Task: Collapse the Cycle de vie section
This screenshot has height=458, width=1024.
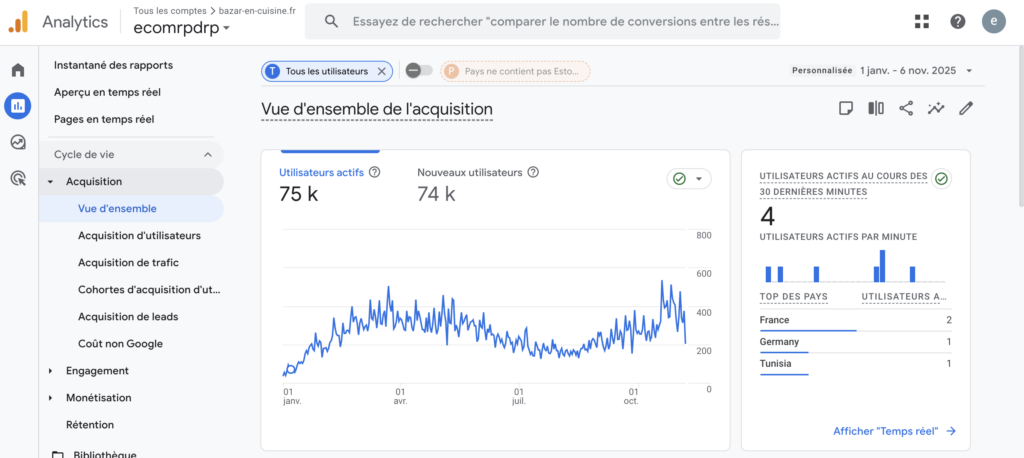Action: [x=208, y=155]
